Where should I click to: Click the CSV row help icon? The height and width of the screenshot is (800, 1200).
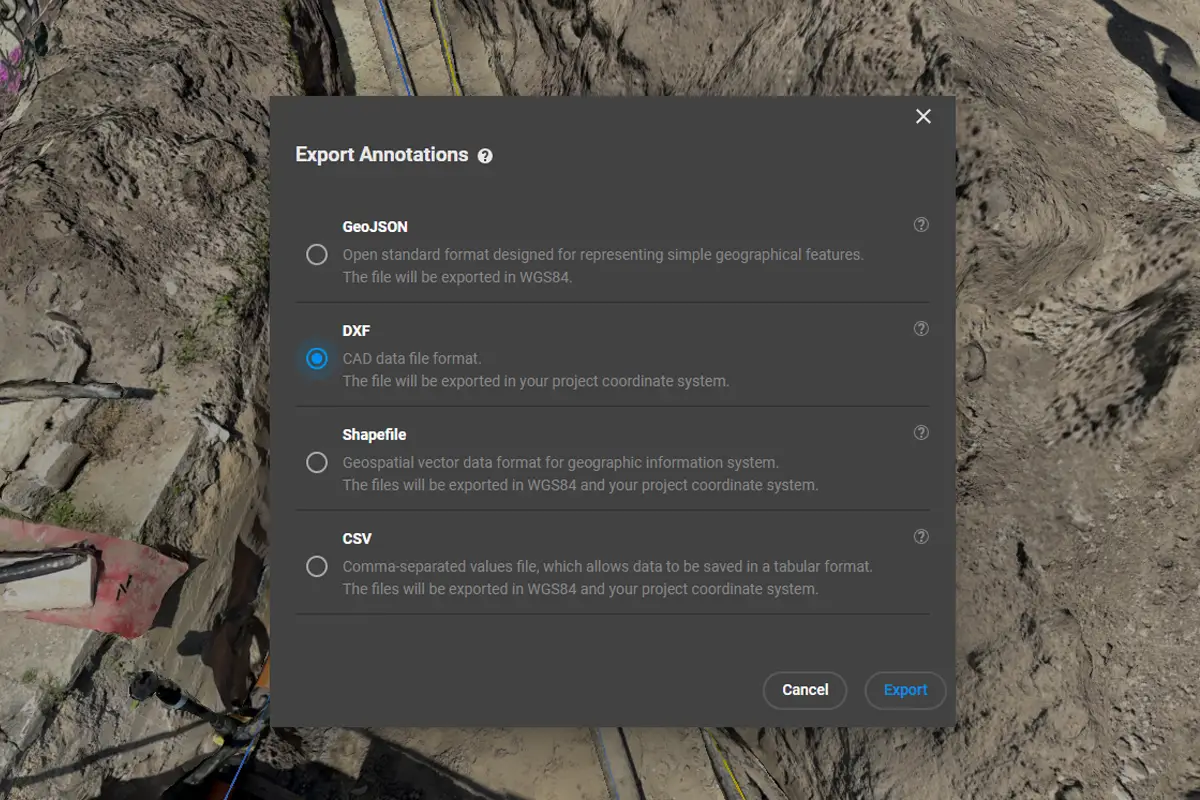tap(921, 537)
